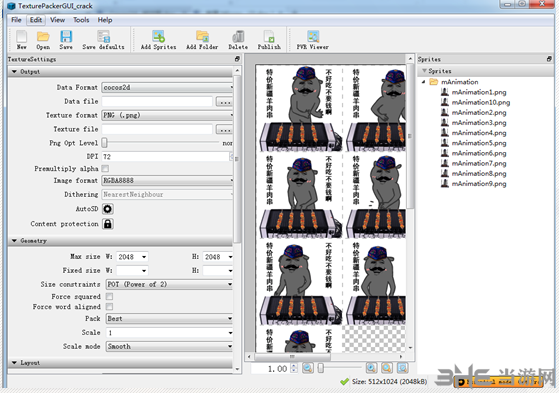Click the mAnimation1.png thumbnail icon

(445, 92)
